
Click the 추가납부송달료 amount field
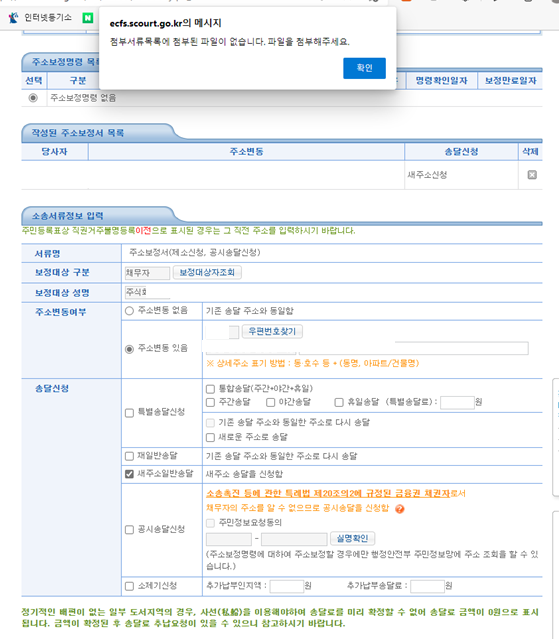click(x=427, y=586)
